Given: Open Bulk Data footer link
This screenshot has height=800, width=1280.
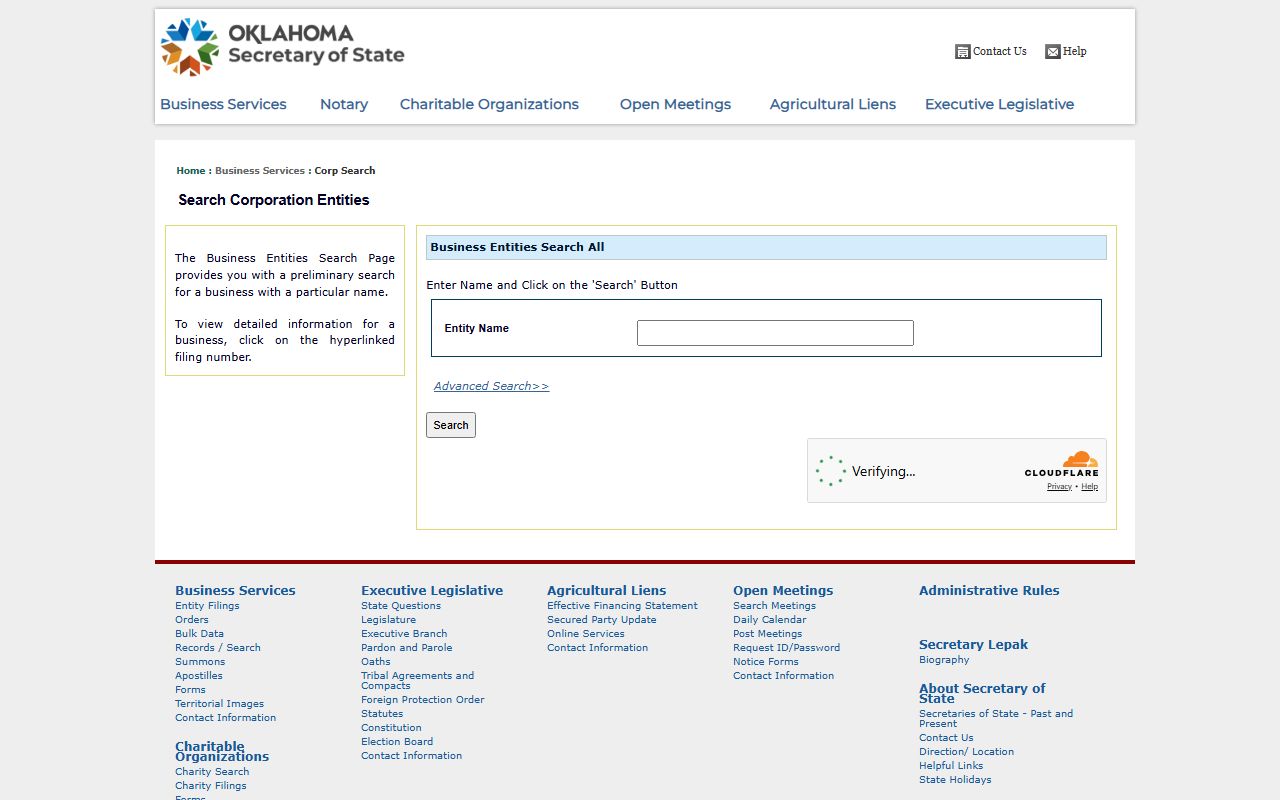Looking at the screenshot, I should click(199, 633).
